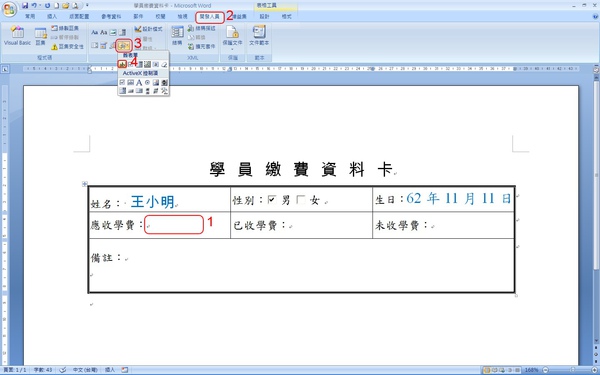Reset form fields with eraser icon
Screen dimensions: 600x375
164,64
